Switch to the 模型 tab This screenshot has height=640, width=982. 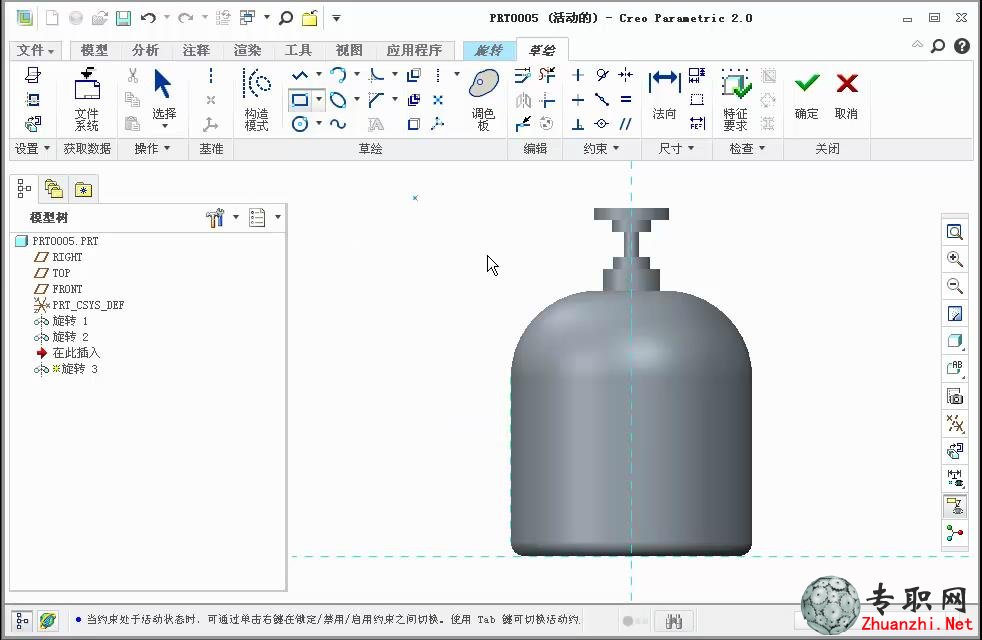point(94,50)
